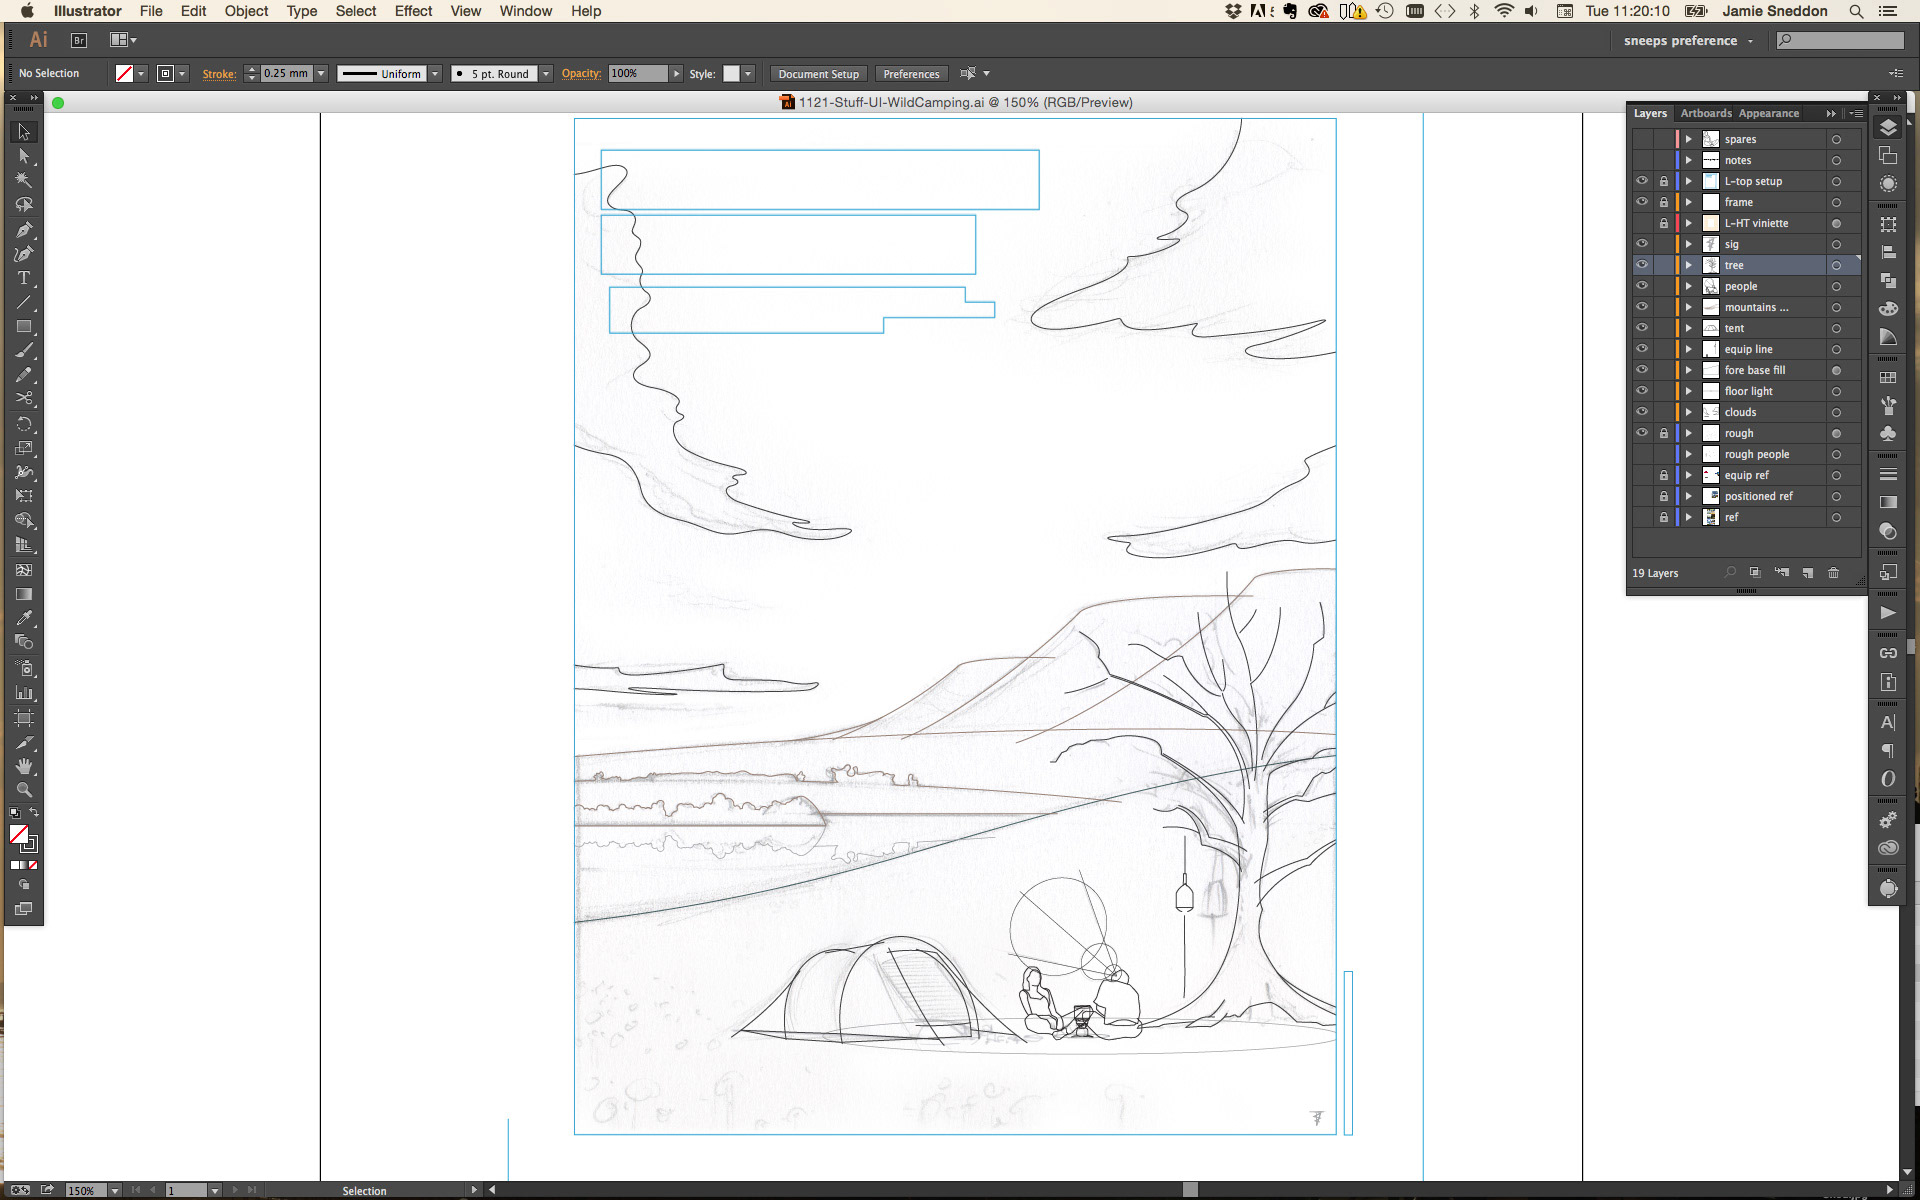Select the Rectangle tool
Screen dimensions: 1920x1200
24,327
